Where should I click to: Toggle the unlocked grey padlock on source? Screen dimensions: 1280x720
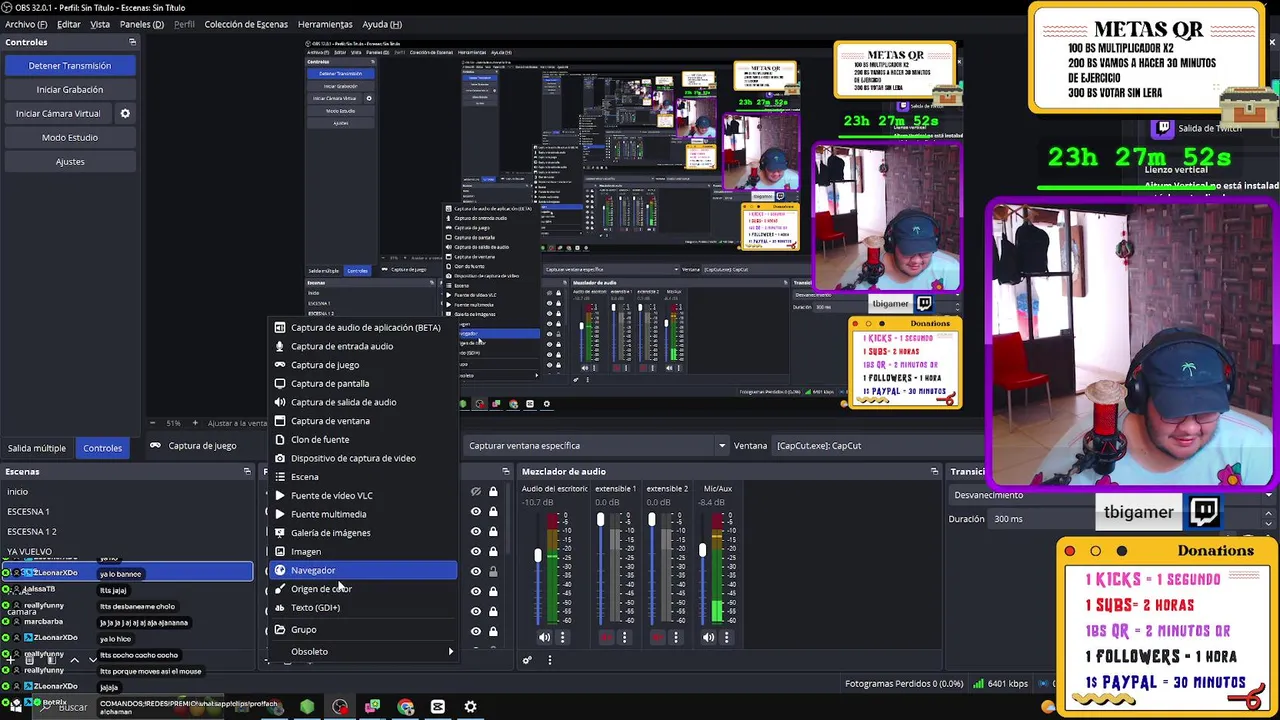coord(493,571)
